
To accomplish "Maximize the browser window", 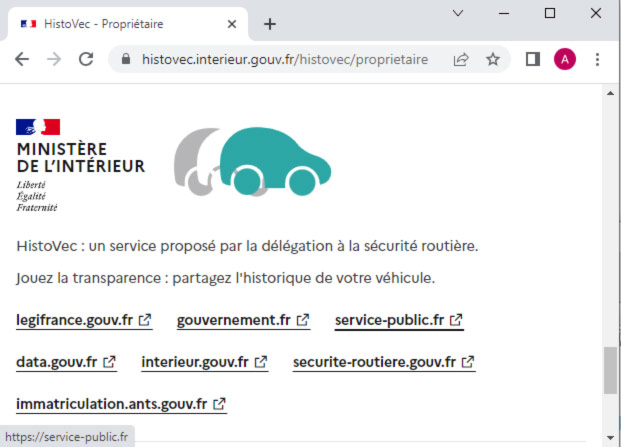I will (x=550, y=13).
